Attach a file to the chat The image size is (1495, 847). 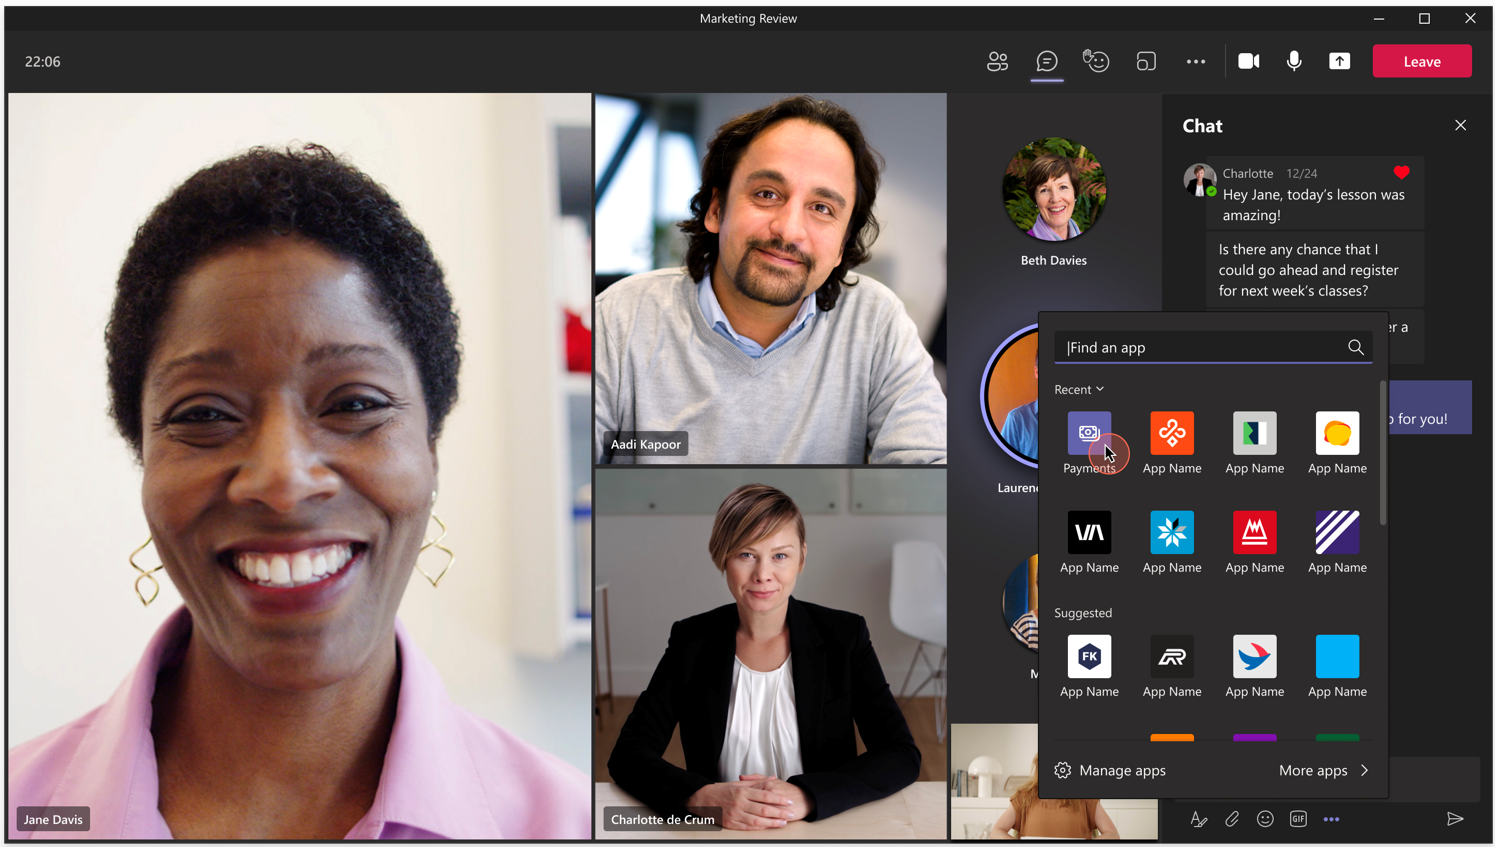tap(1231, 819)
